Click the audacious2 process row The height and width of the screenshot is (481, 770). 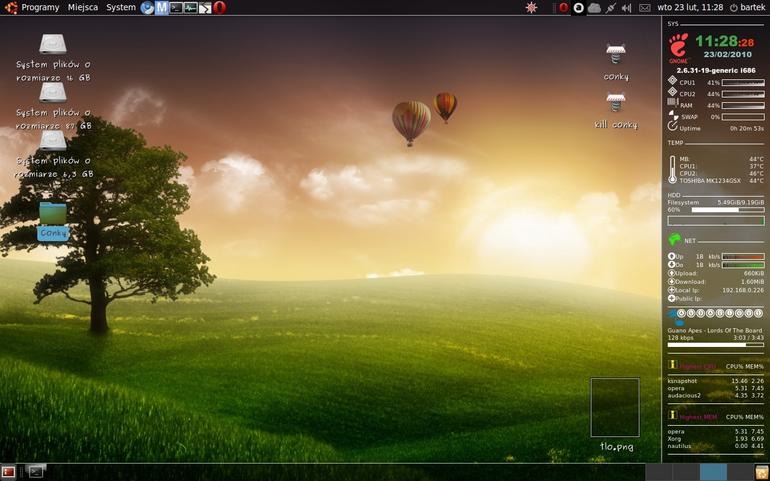pyautogui.click(x=715, y=396)
